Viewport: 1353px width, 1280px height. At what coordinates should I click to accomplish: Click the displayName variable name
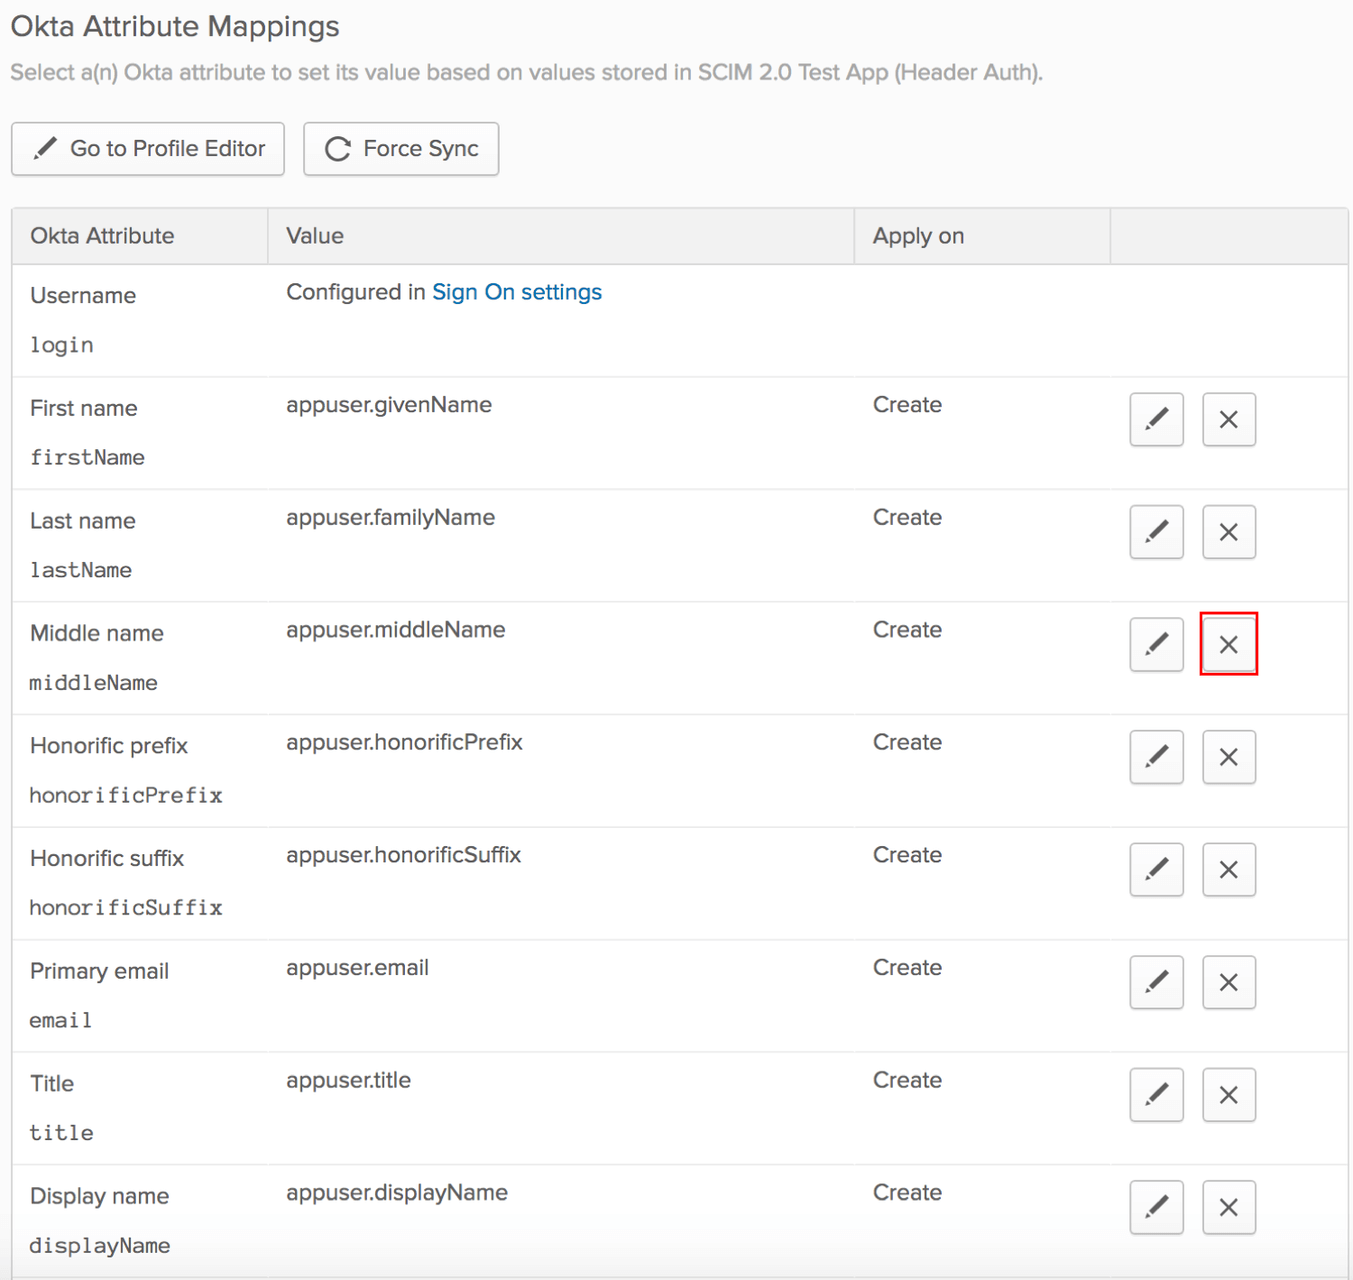click(x=100, y=1247)
